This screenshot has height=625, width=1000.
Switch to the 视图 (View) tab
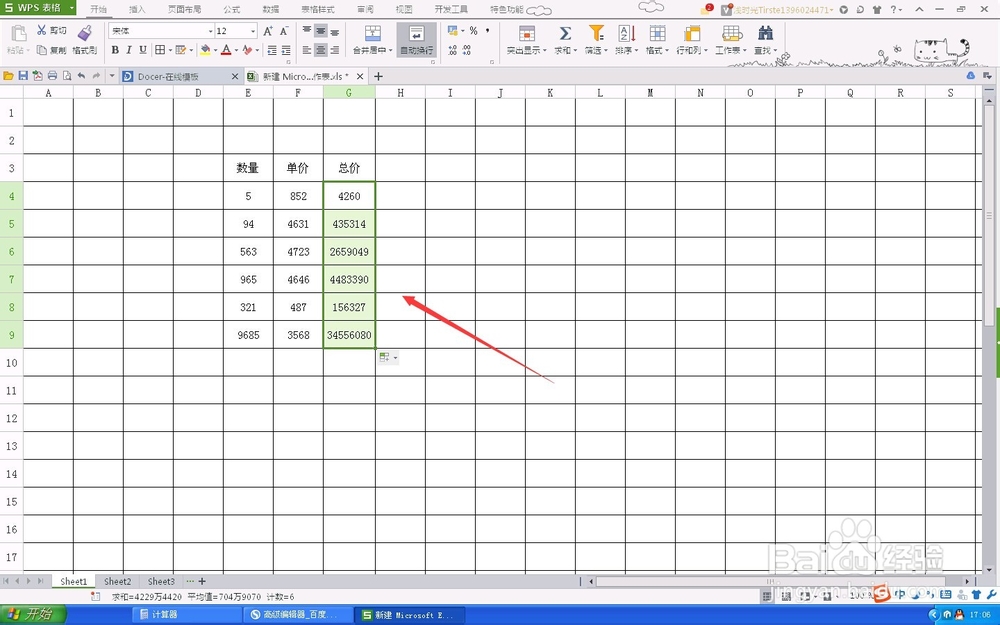coord(404,10)
